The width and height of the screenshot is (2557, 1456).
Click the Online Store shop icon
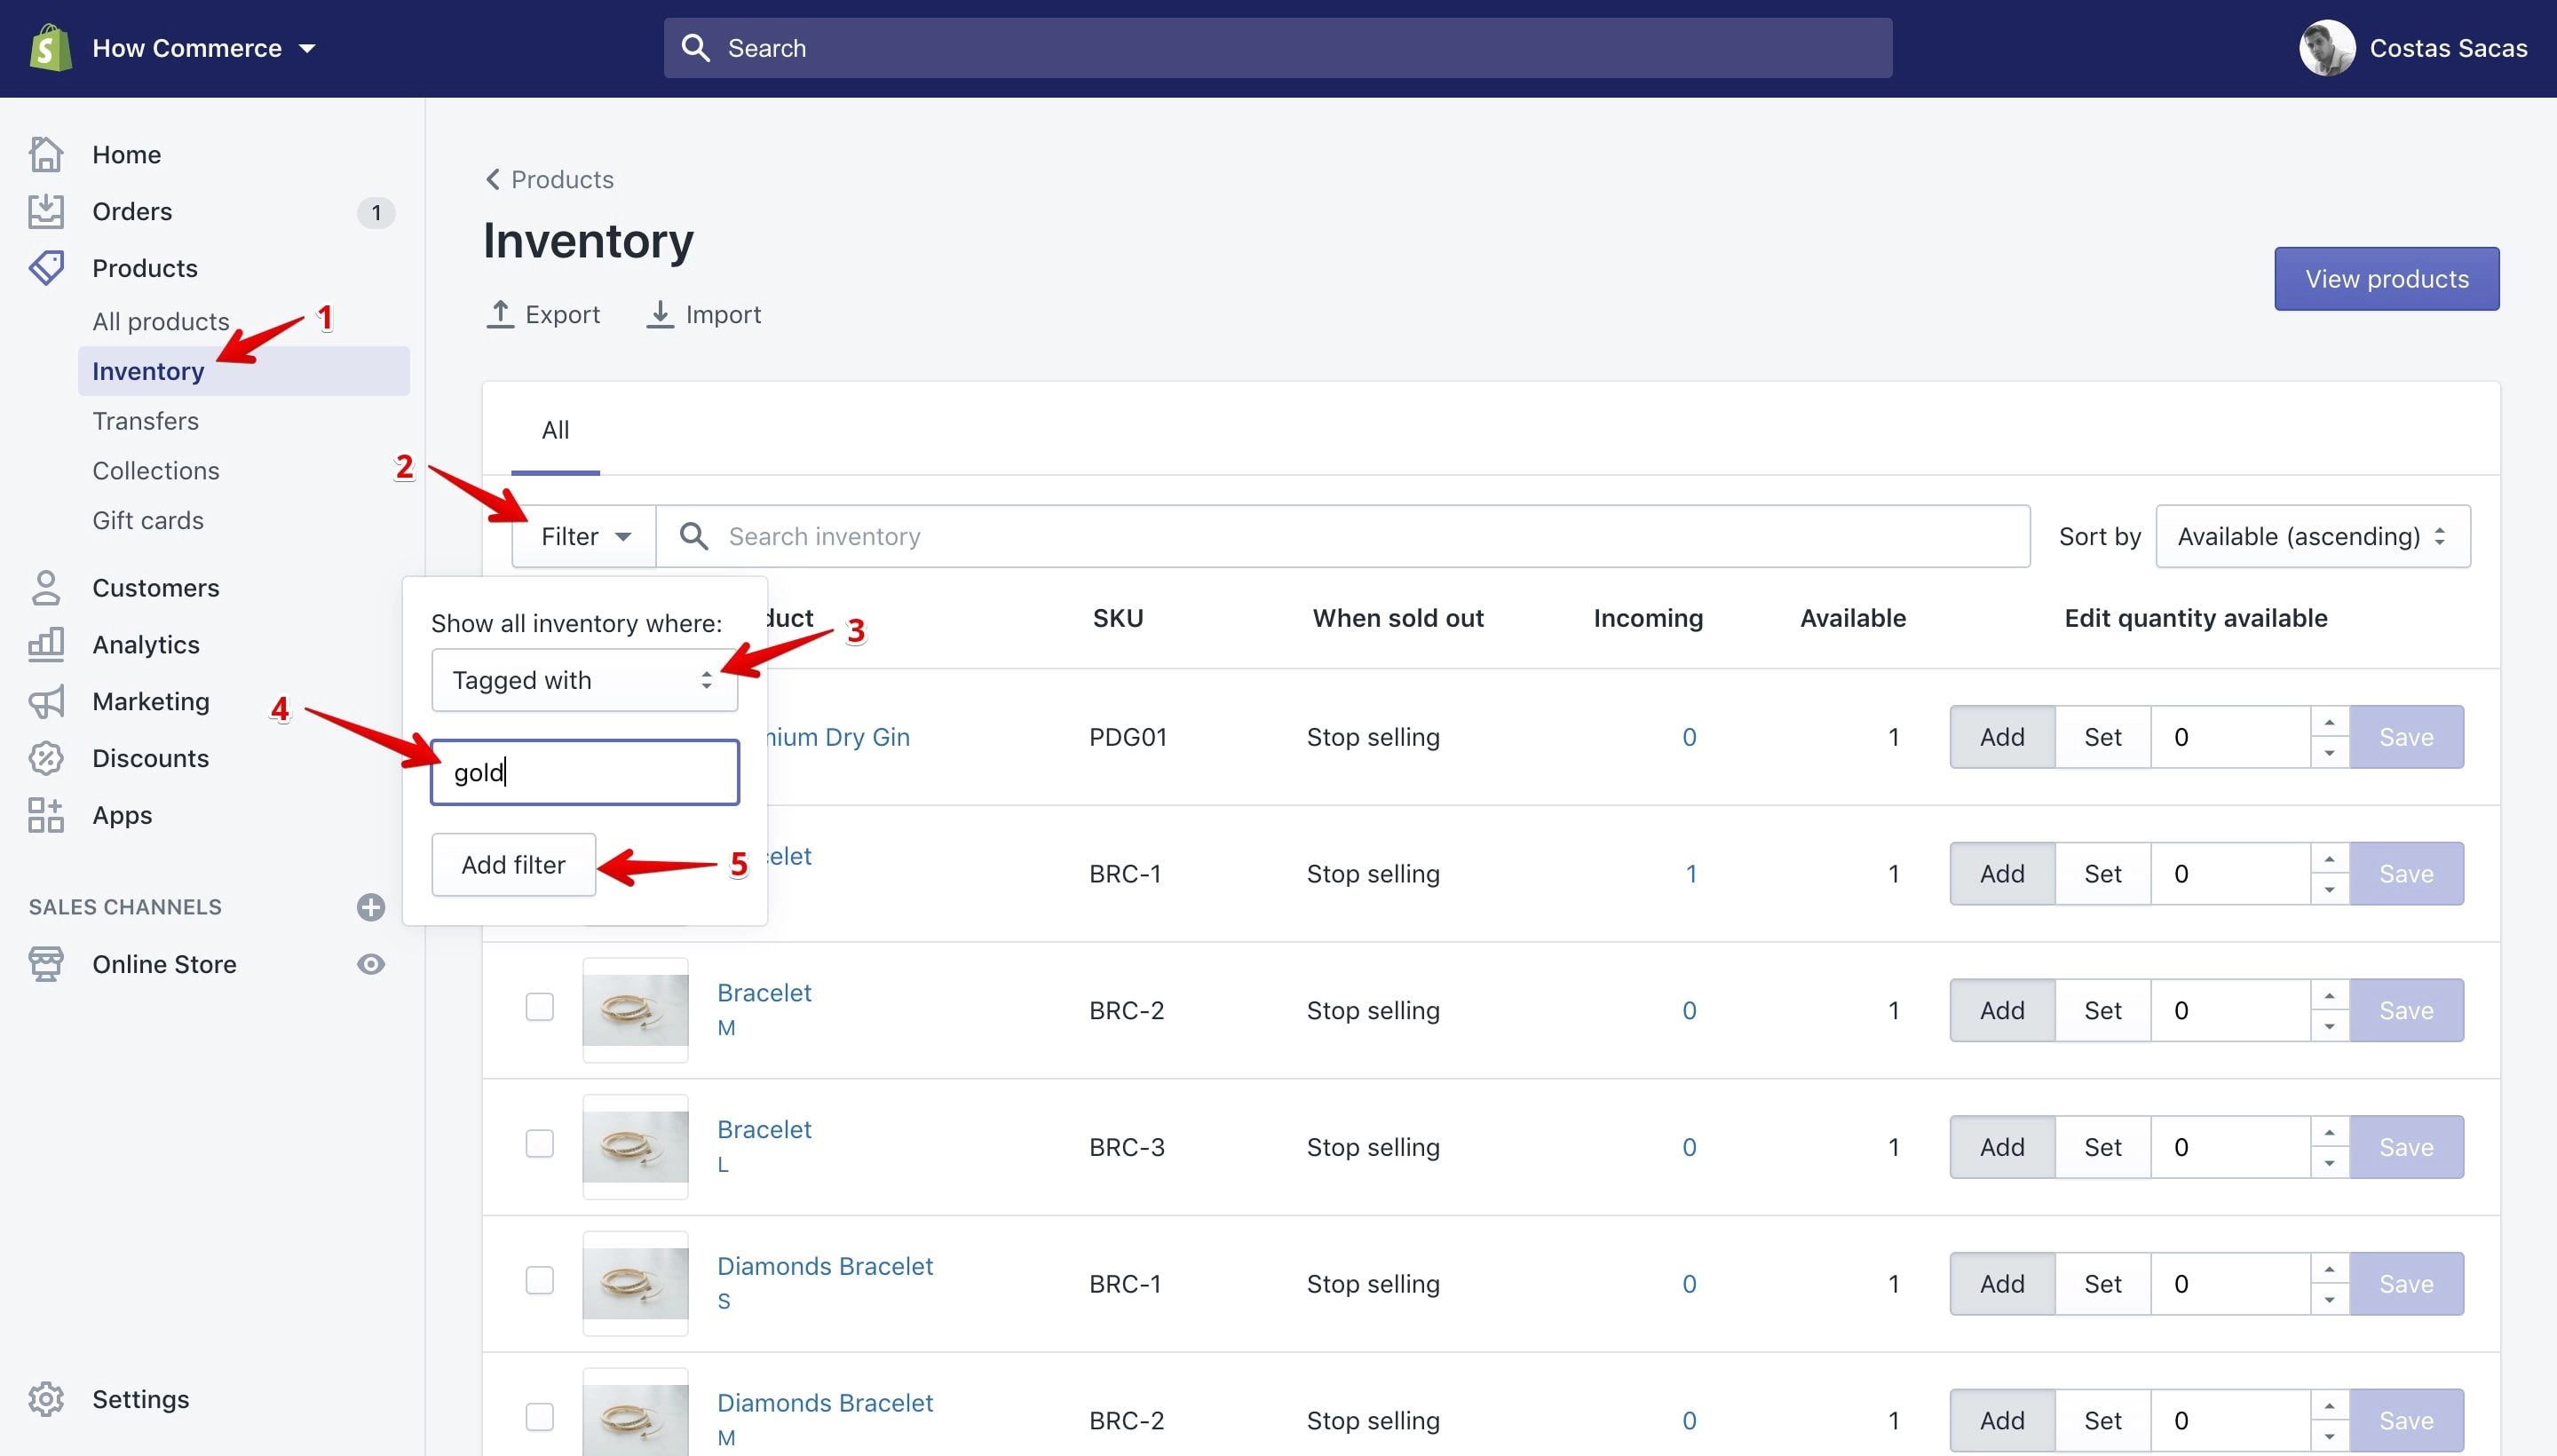pos(46,964)
